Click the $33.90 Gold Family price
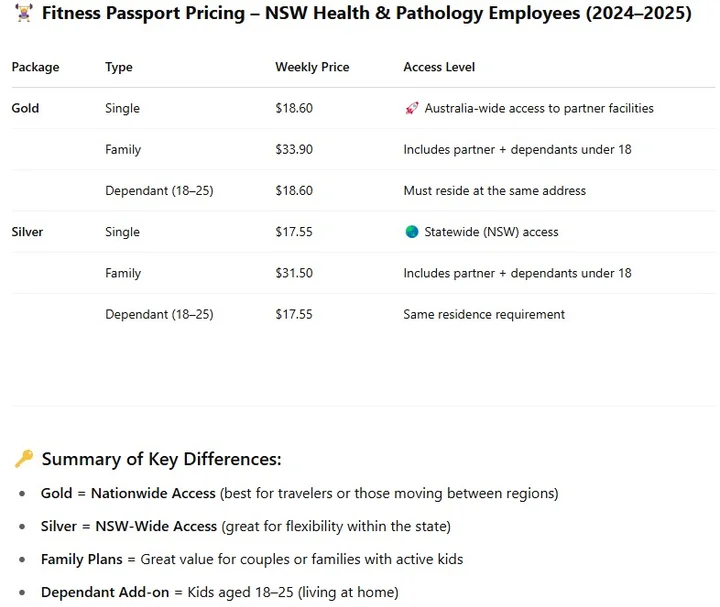Viewport: 720px width, 607px height. point(294,150)
